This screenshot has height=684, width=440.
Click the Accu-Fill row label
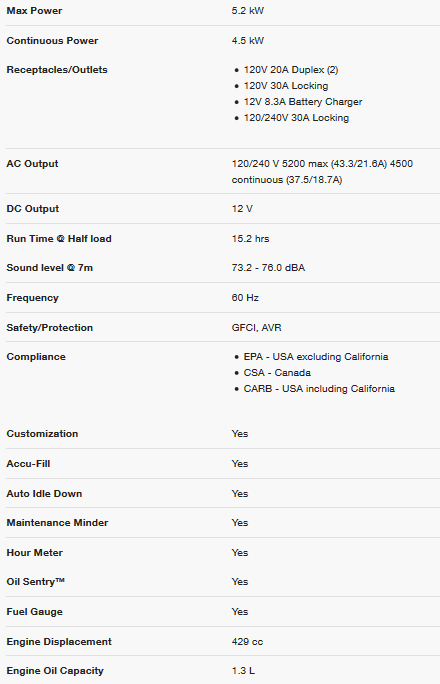tap(28, 464)
